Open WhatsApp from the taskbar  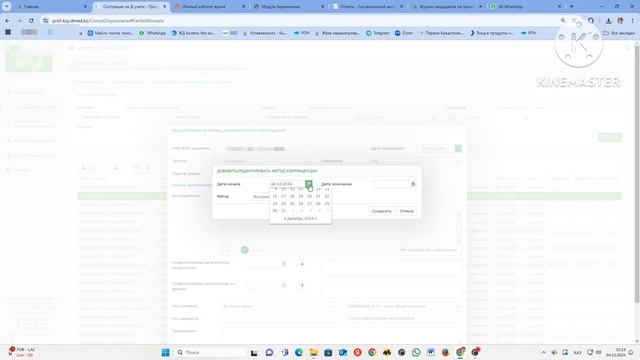point(416,352)
